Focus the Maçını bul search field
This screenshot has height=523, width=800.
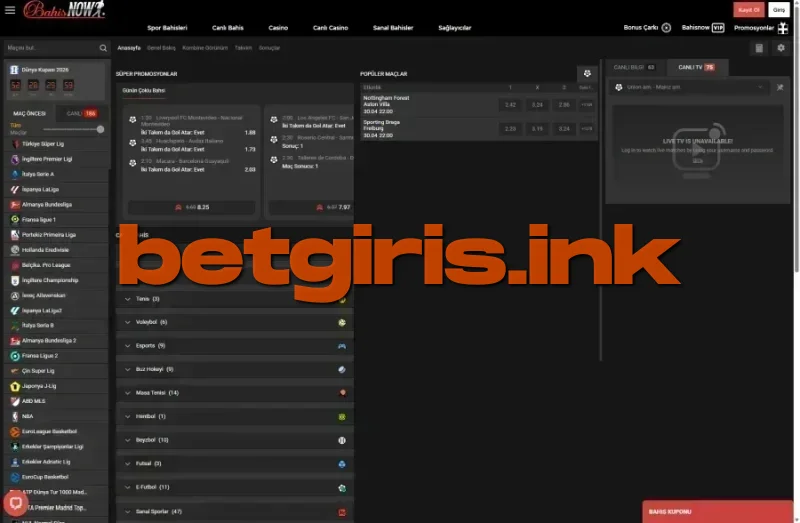click(52, 48)
